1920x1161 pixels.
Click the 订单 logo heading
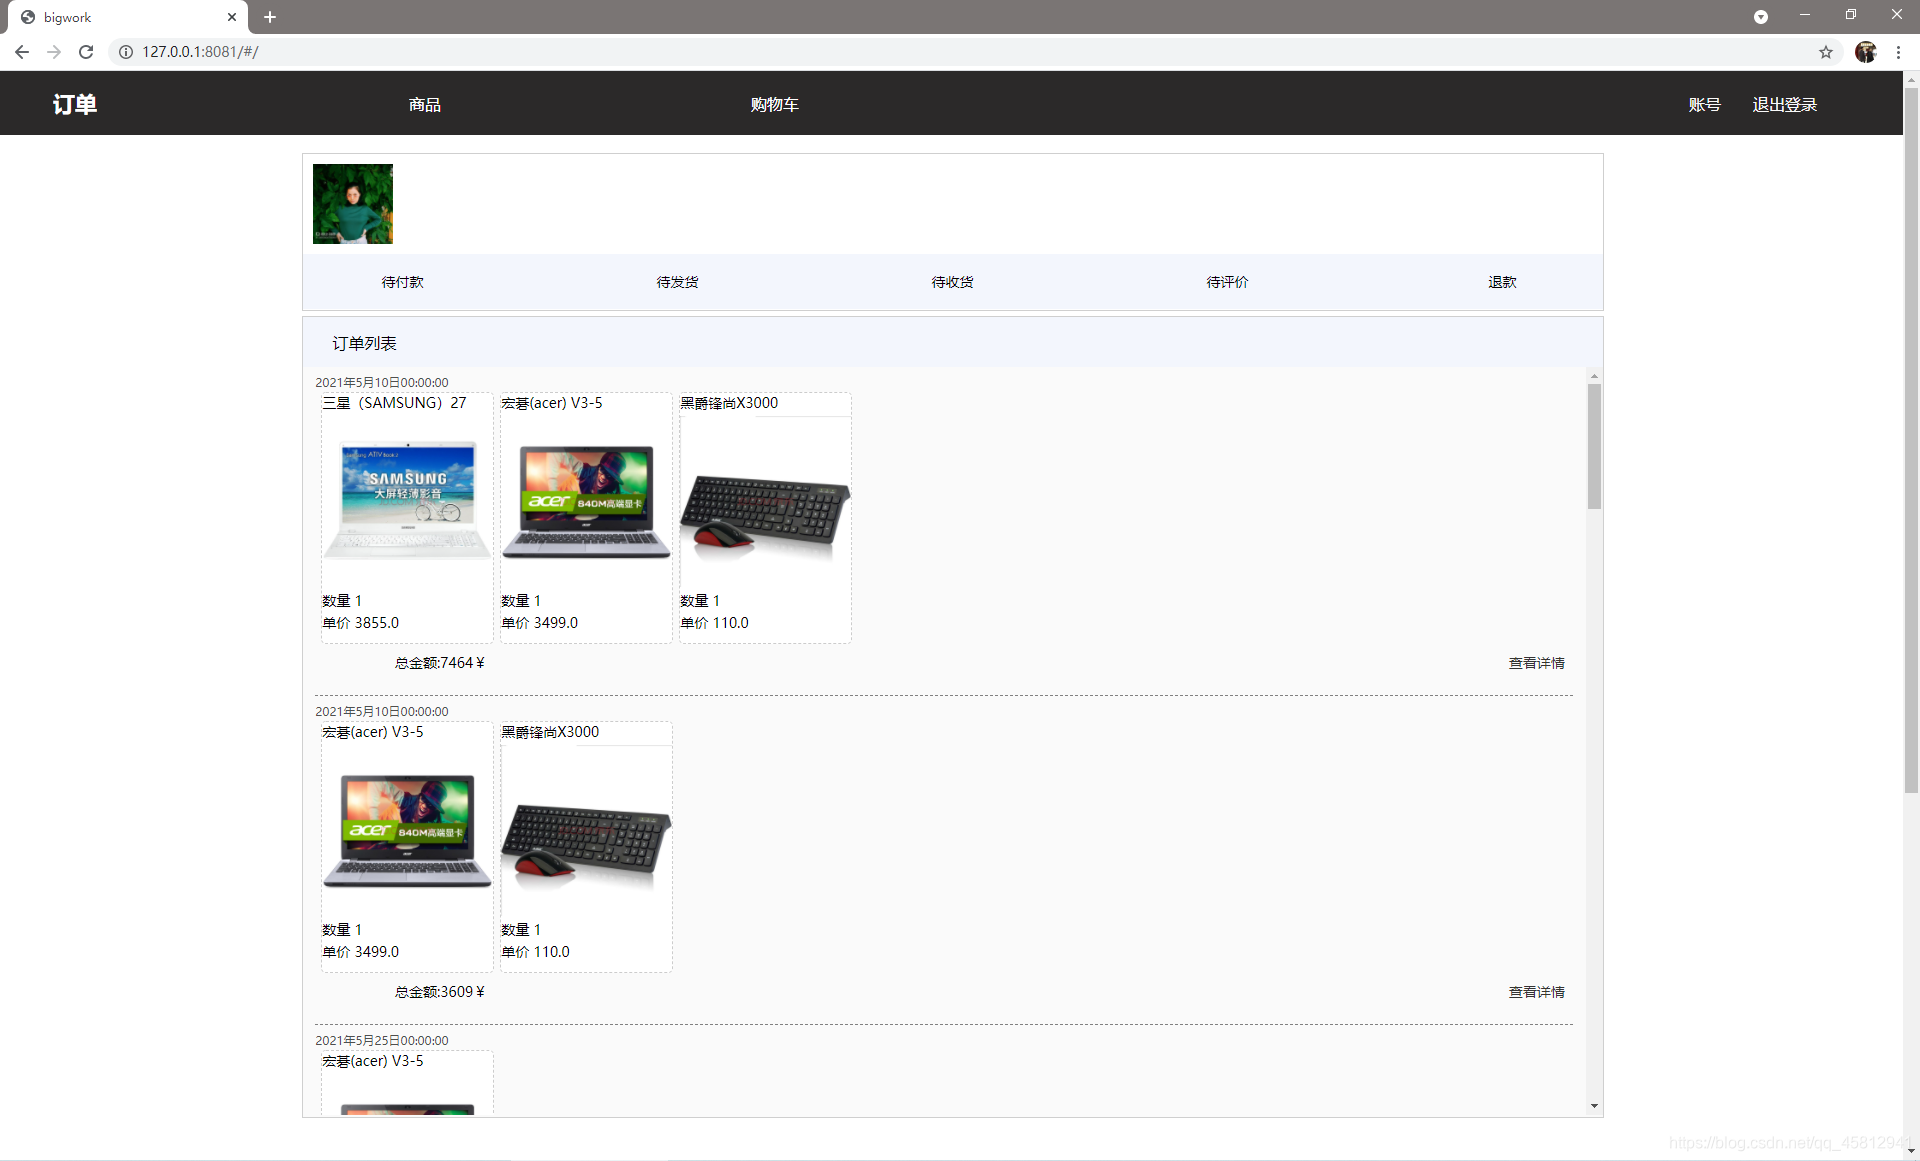coord(75,104)
